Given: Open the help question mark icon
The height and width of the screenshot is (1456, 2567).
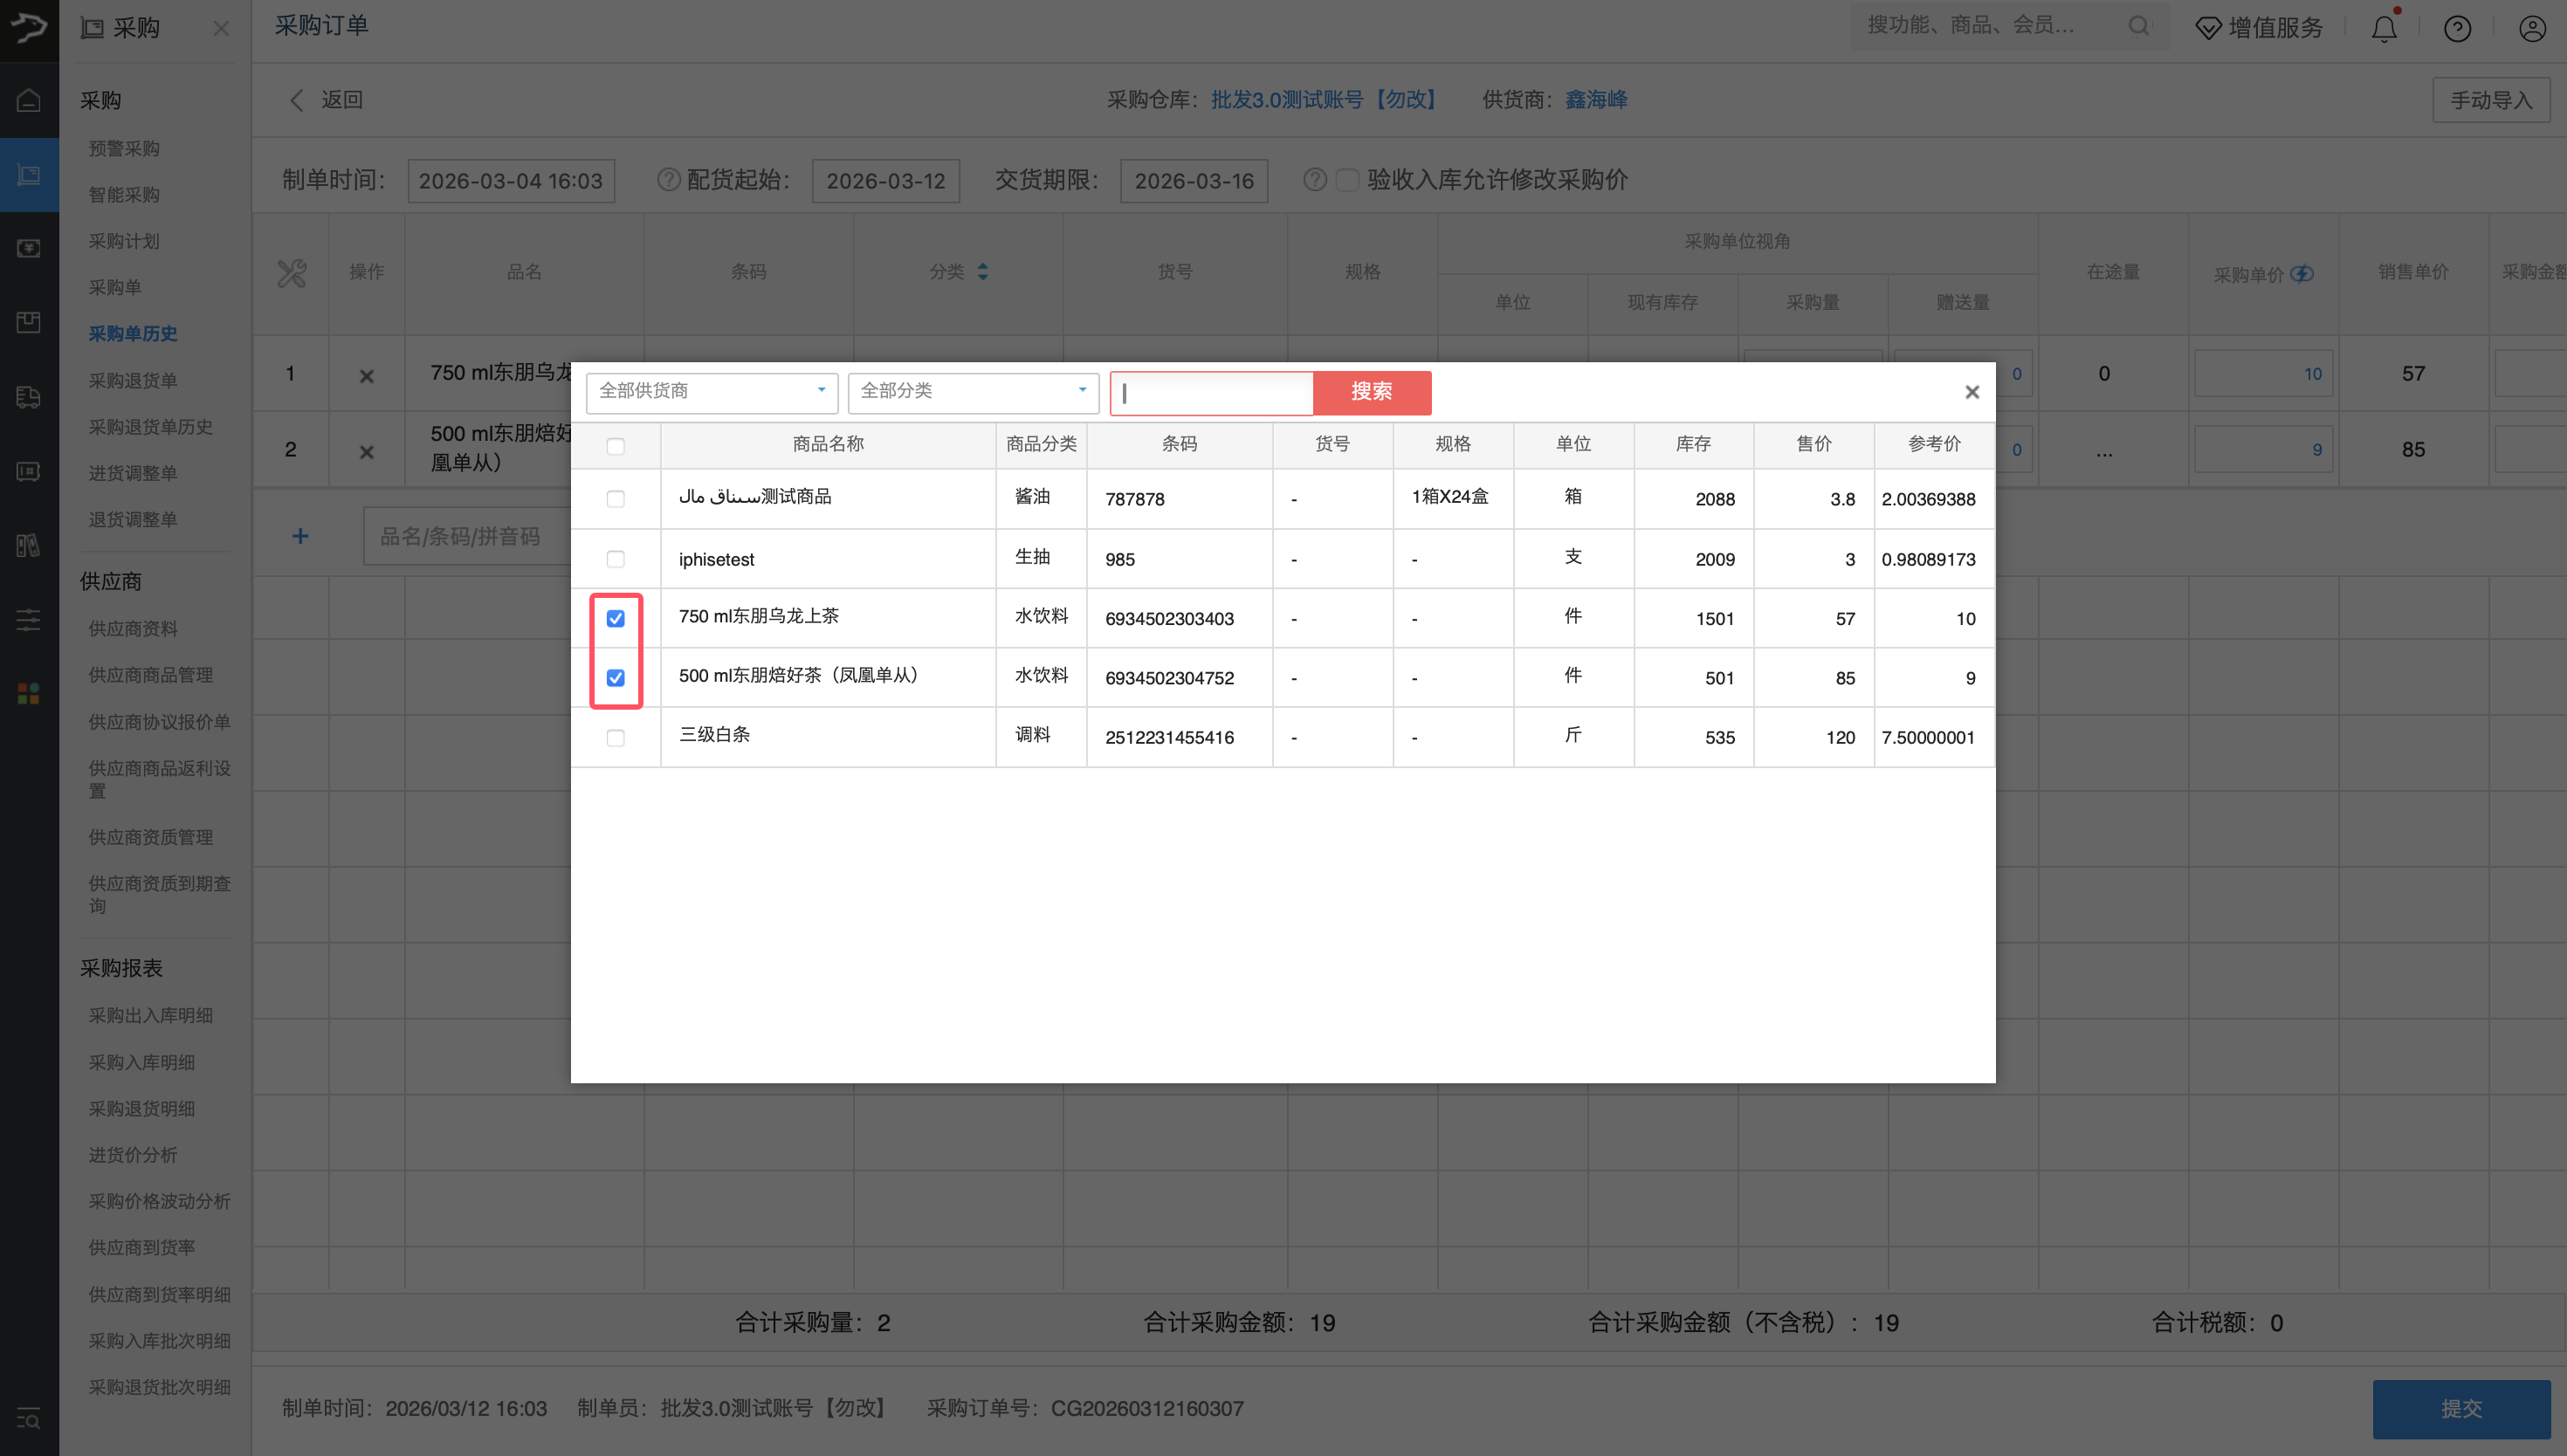Looking at the screenshot, I should (2457, 28).
